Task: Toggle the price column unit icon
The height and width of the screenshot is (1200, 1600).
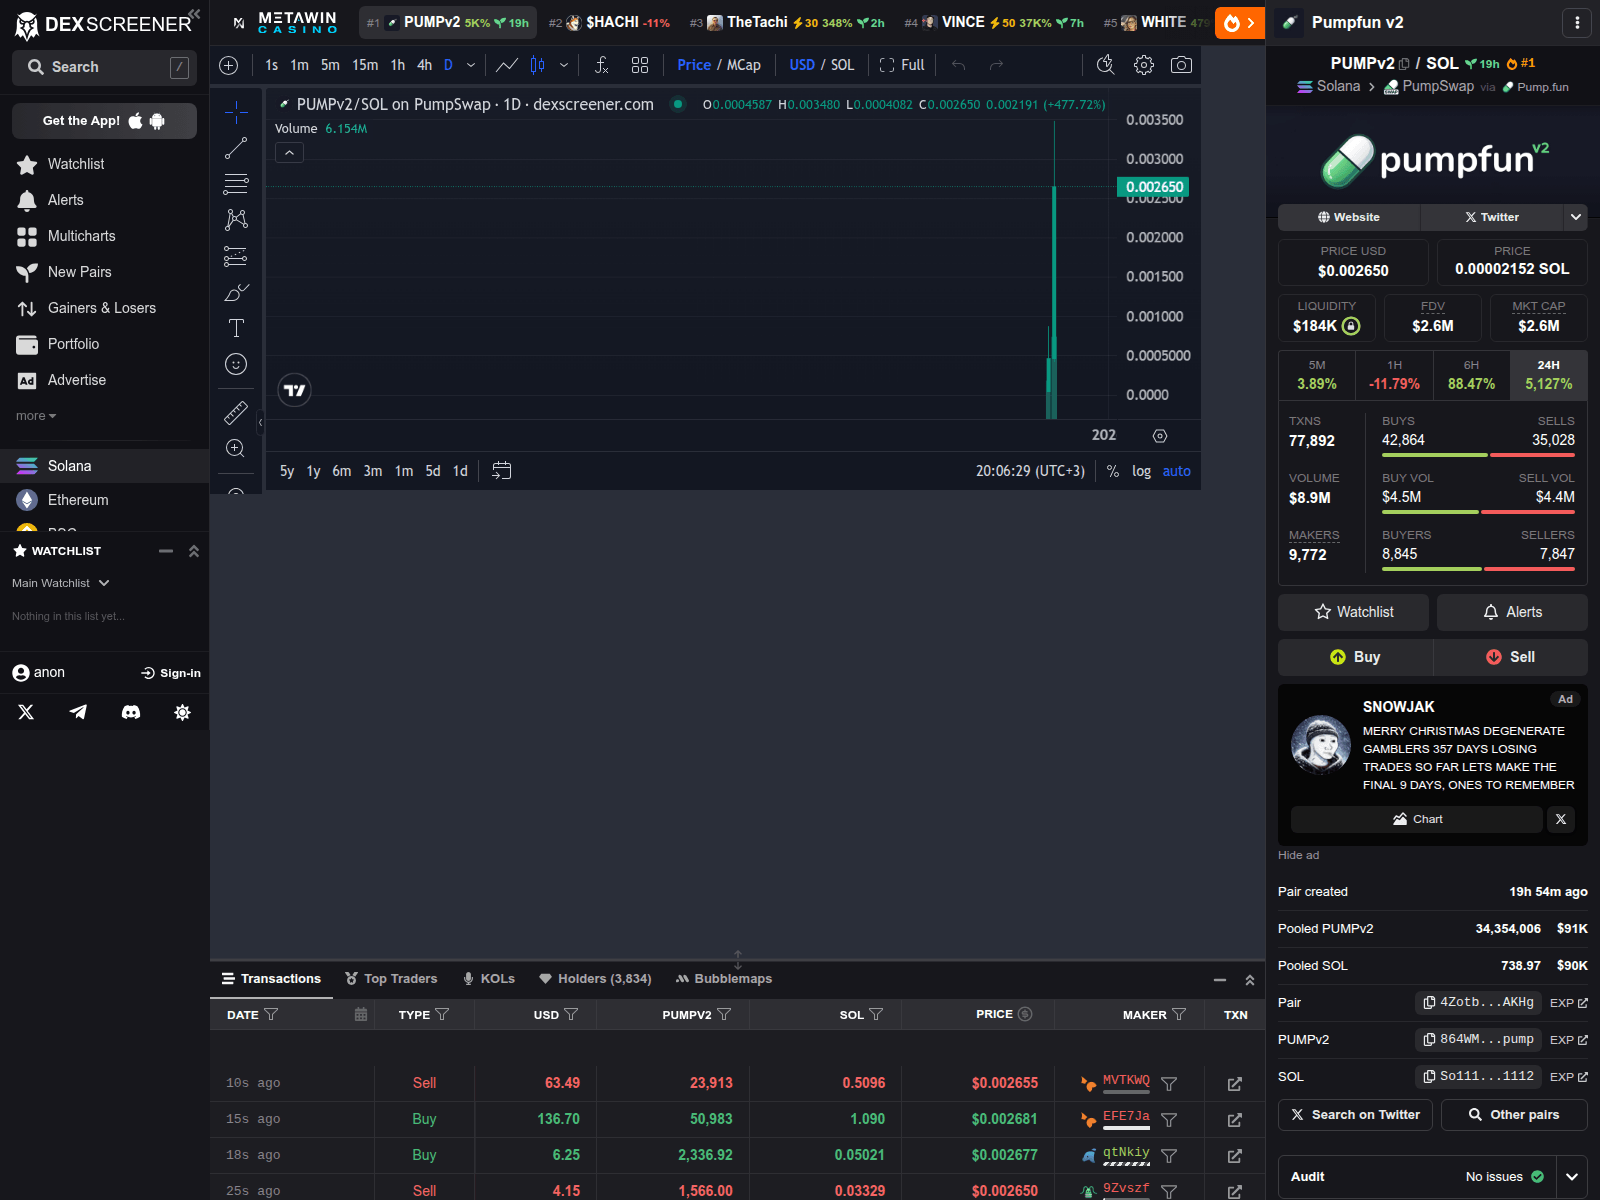Action: (1025, 1014)
